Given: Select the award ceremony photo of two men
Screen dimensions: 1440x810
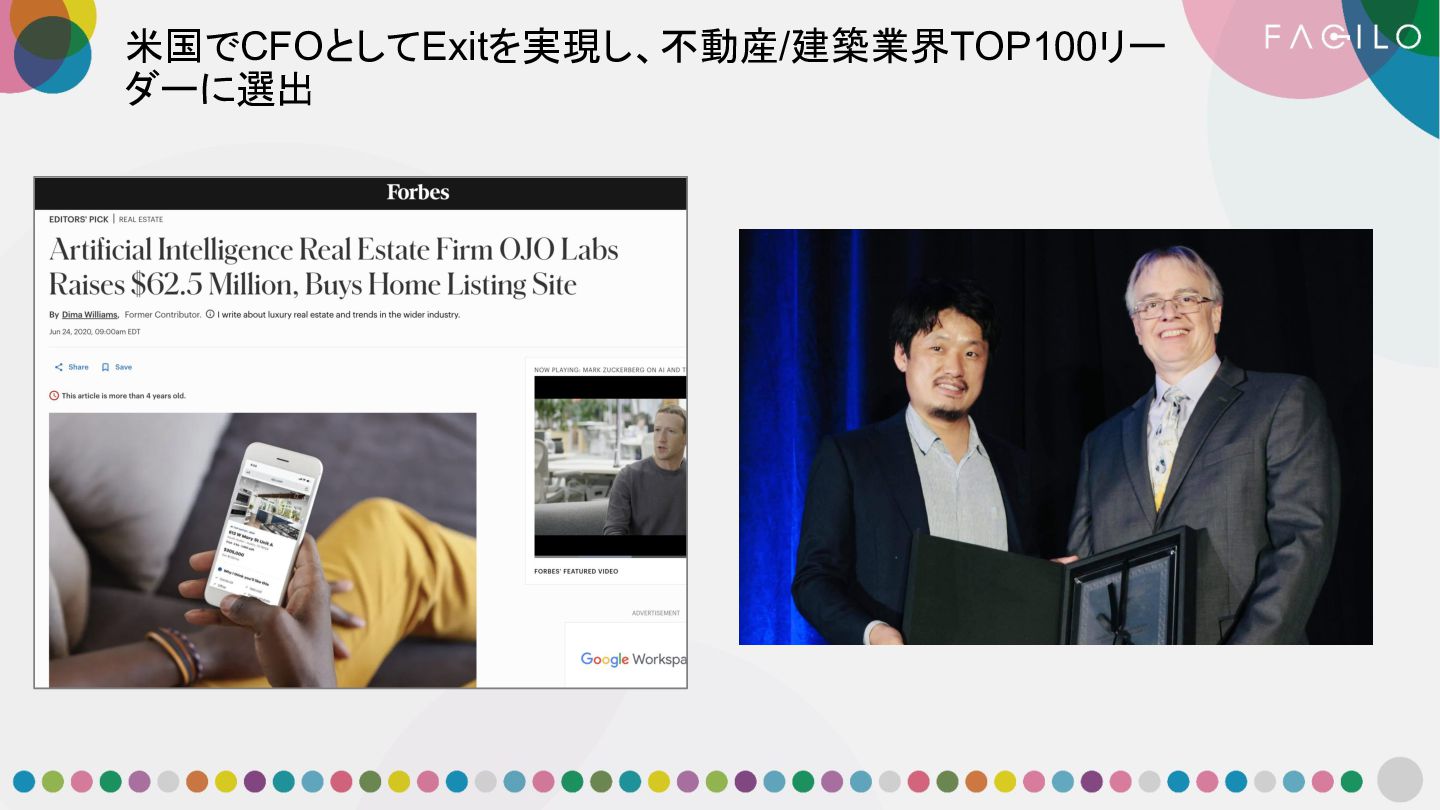Looking at the screenshot, I should coord(1056,437).
